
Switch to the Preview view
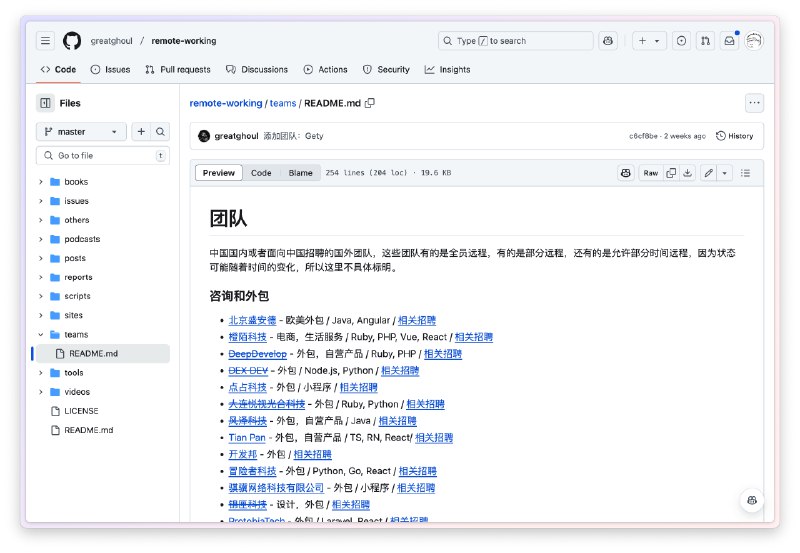tap(219, 173)
